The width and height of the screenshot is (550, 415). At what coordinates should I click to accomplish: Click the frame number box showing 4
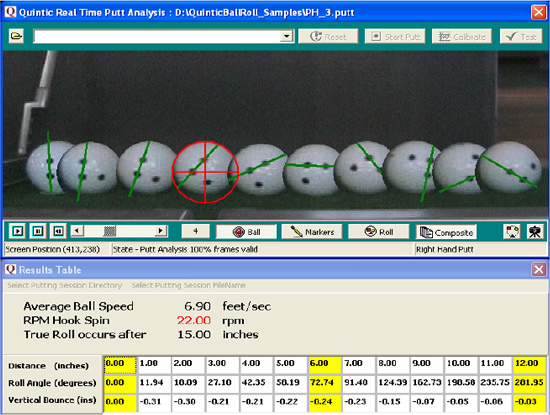196,231
